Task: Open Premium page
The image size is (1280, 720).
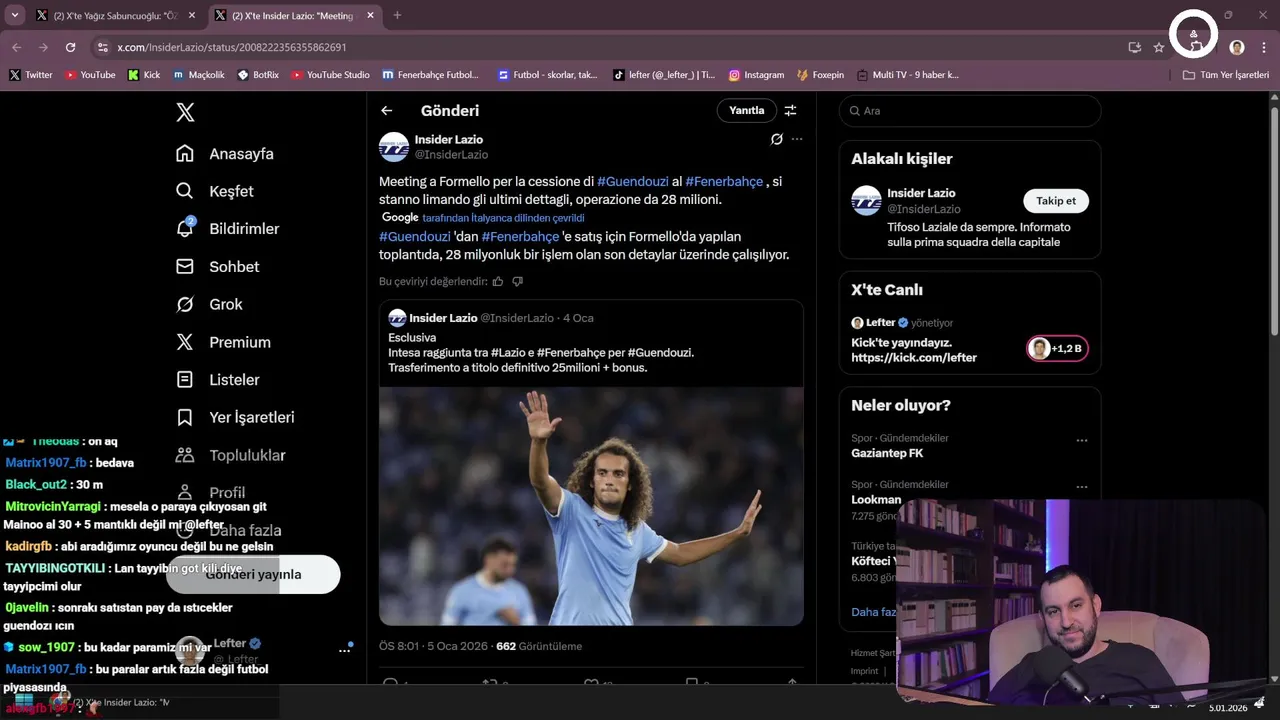Action: [x=223, y=342]
